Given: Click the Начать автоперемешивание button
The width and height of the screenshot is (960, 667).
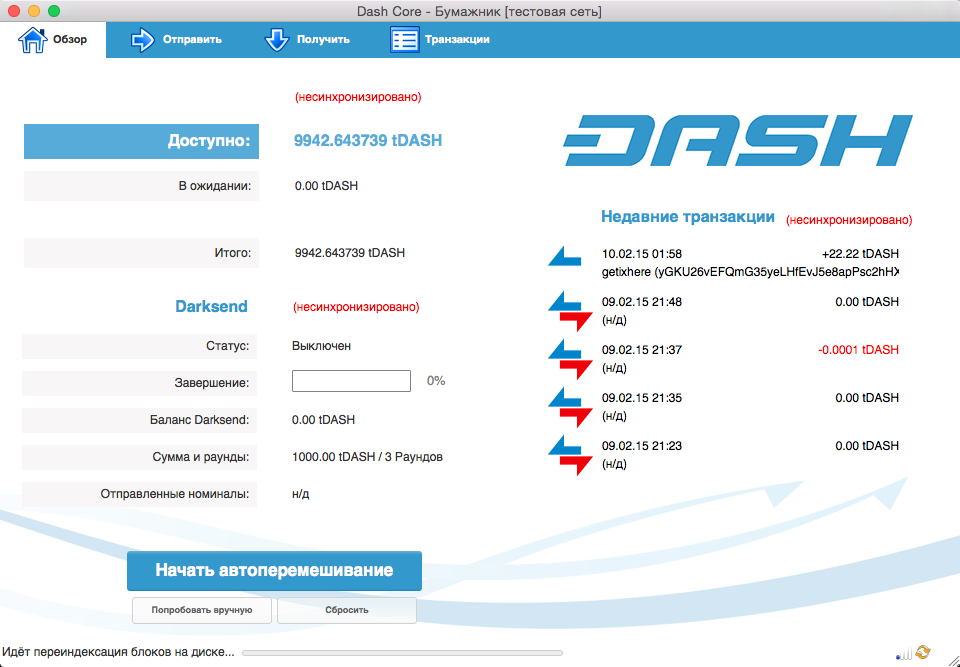Looking at the screenshot, I should point(274,570).
